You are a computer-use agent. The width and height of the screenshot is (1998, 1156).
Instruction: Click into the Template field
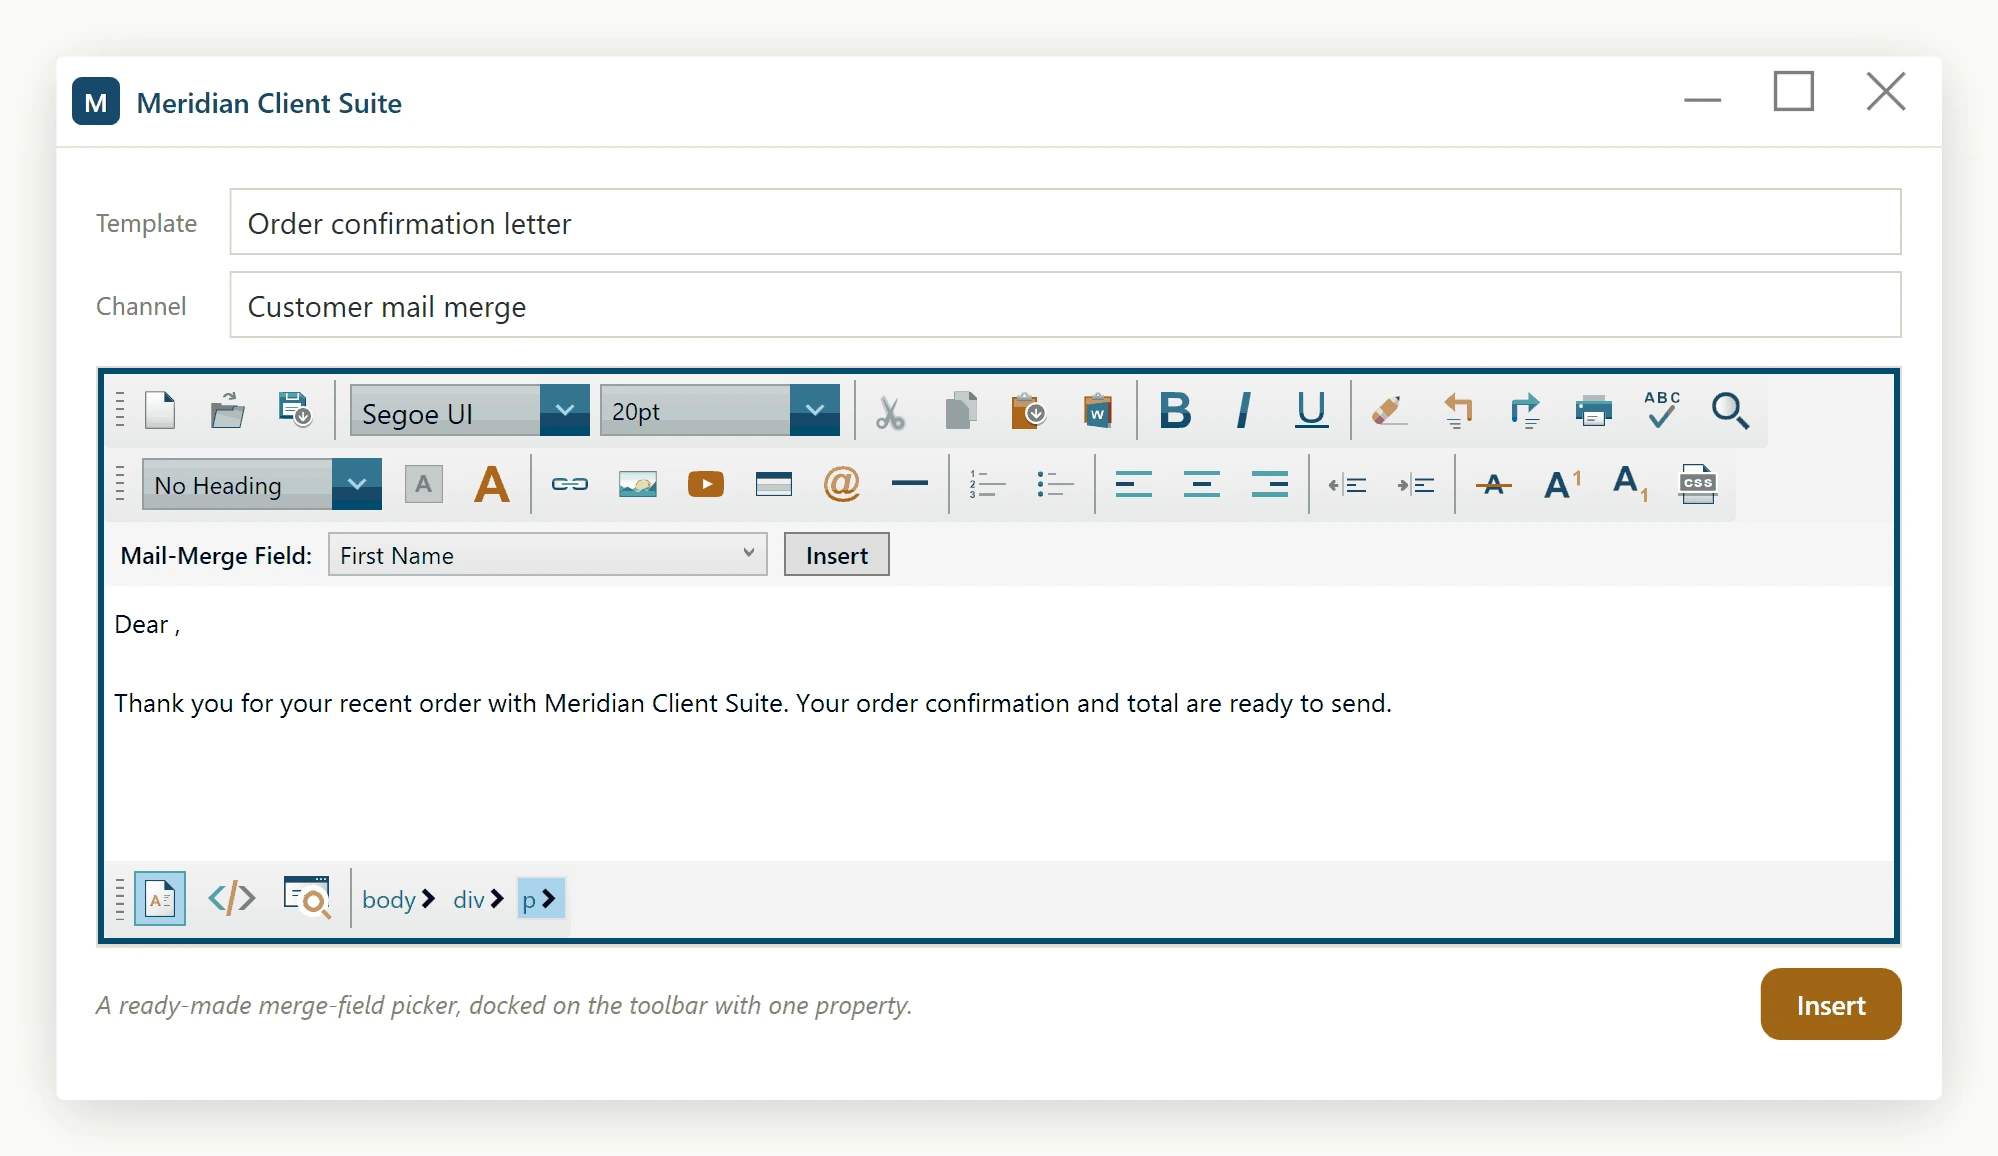pyautogui.click(x=1065, y=222)
